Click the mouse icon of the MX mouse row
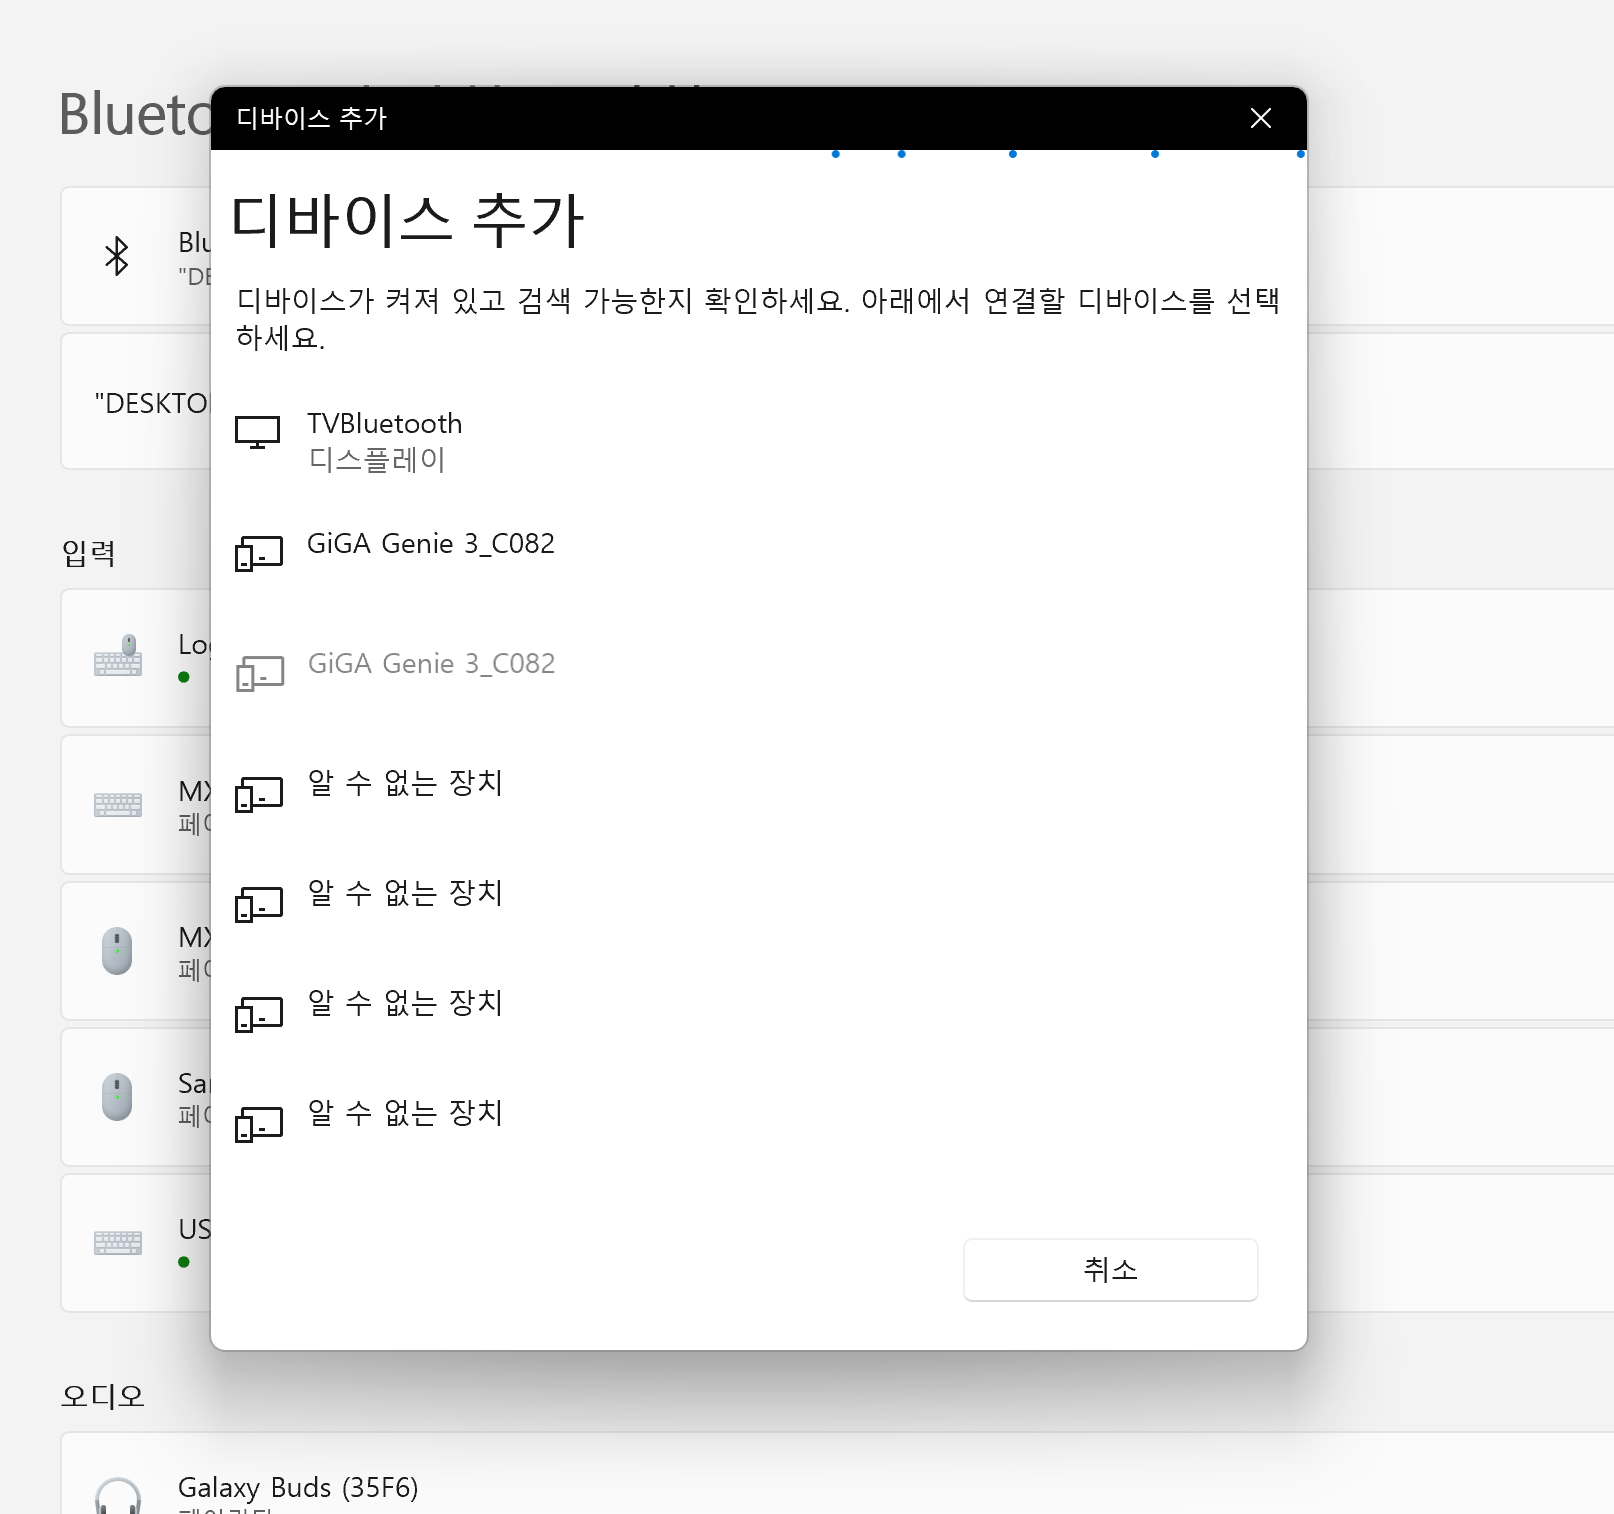 117,951
